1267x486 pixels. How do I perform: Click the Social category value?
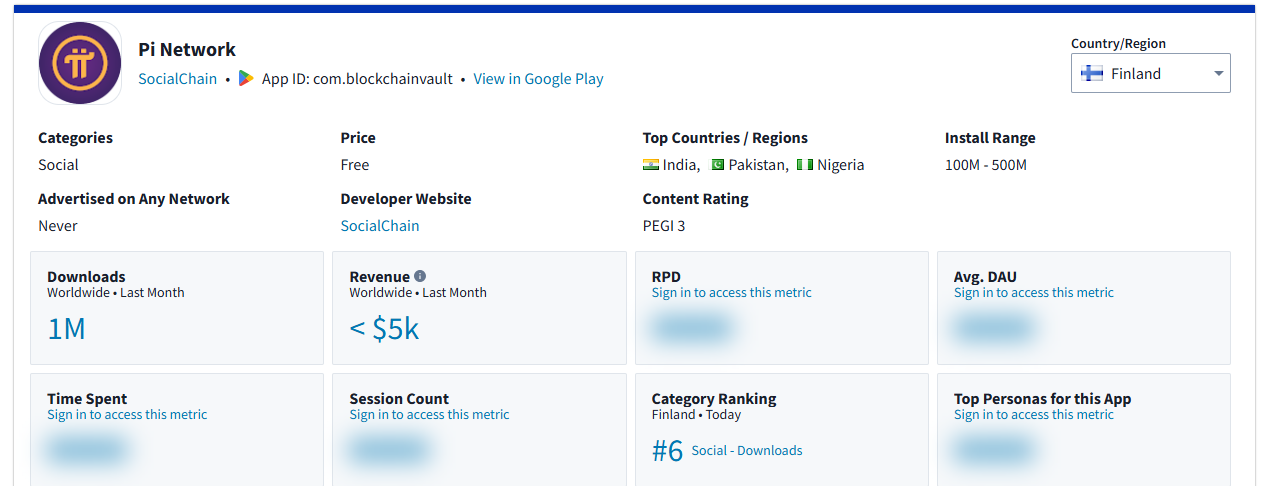tap(58, 165)
